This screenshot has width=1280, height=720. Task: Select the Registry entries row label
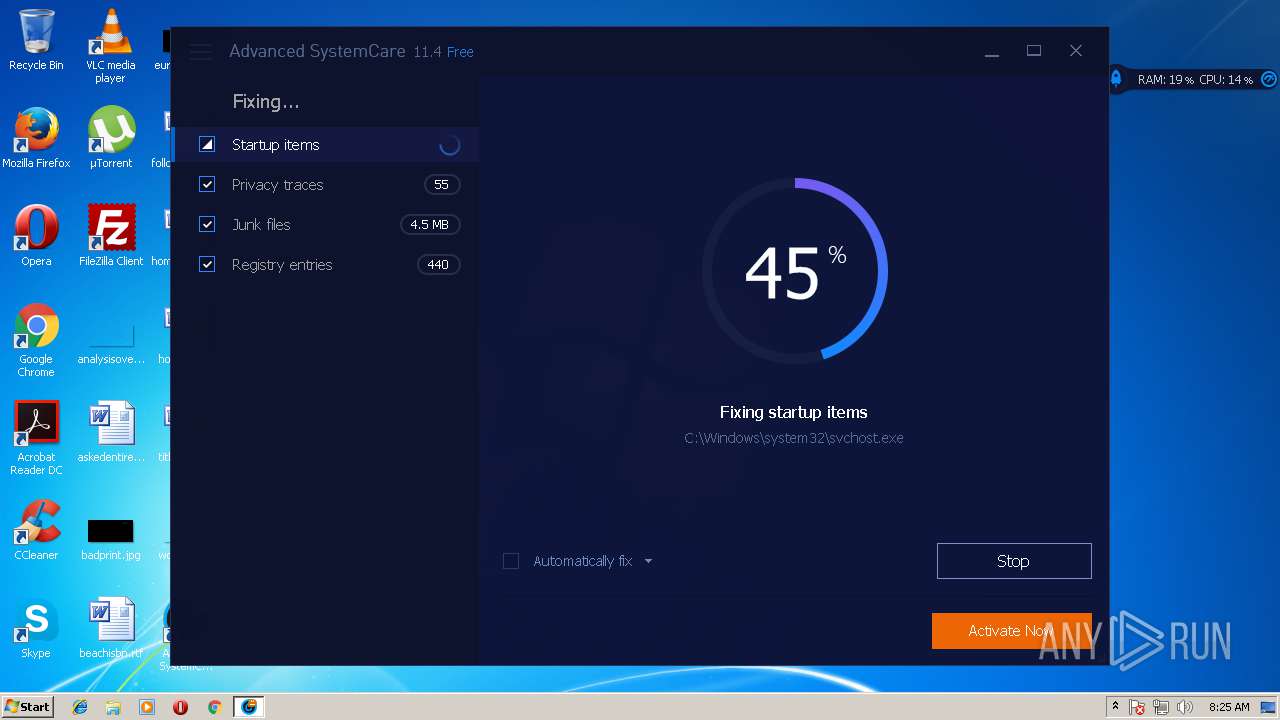(x=282, y=265)
